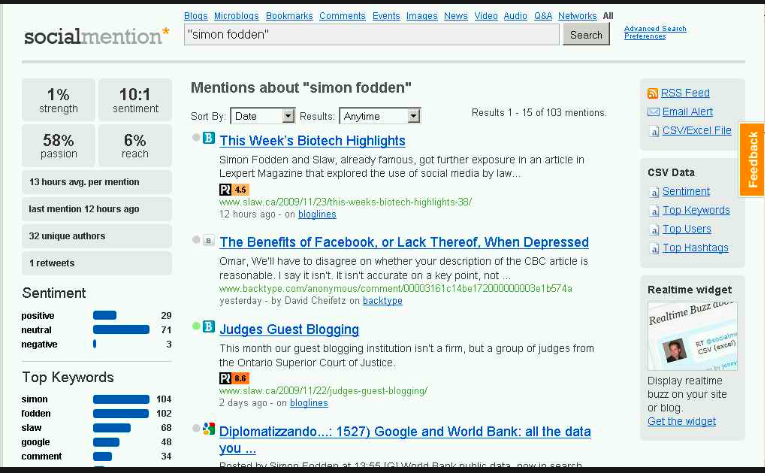Click the CSV/Excel File document icon
The image size is (765, 473).
click(x=654, y=131)
